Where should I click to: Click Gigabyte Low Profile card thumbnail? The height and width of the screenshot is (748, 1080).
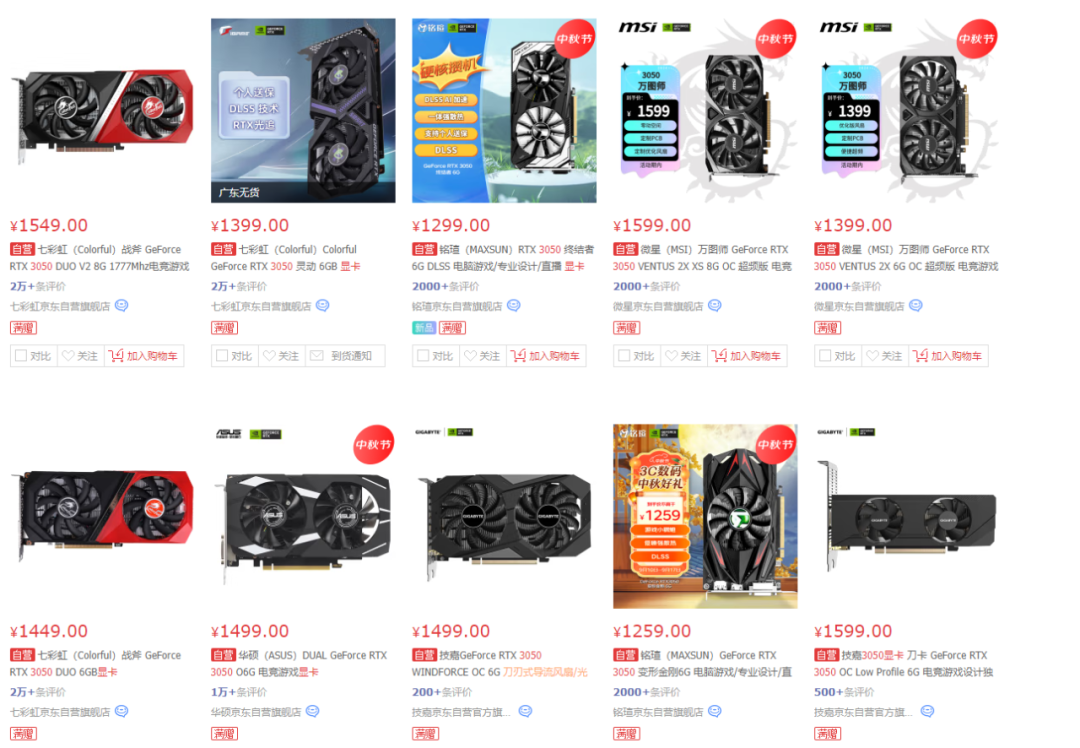pyautogui.click(x=906, y=516)
